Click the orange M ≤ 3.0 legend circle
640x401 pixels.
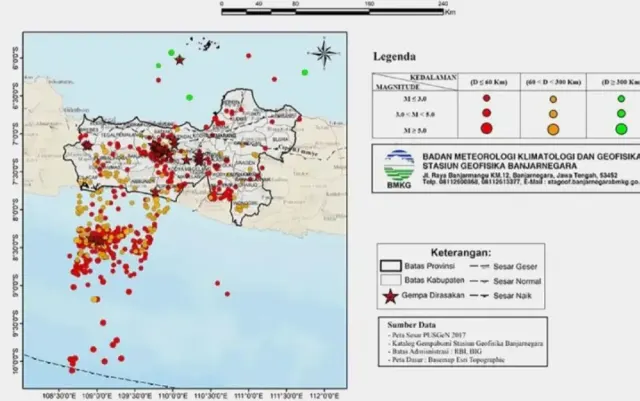point(553,99)
